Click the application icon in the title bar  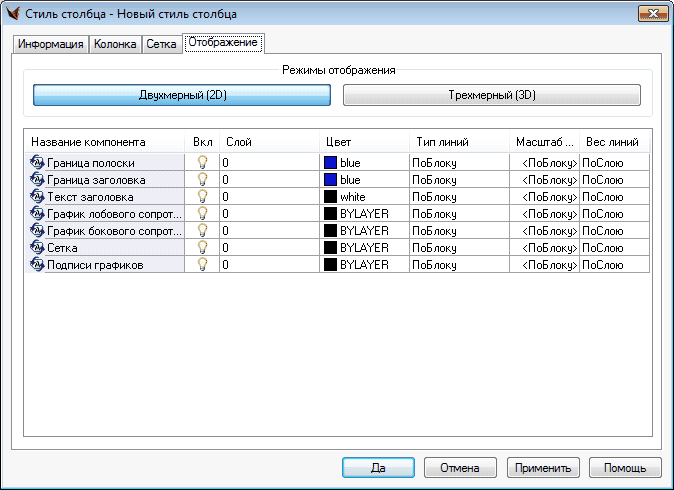[13, 12]
